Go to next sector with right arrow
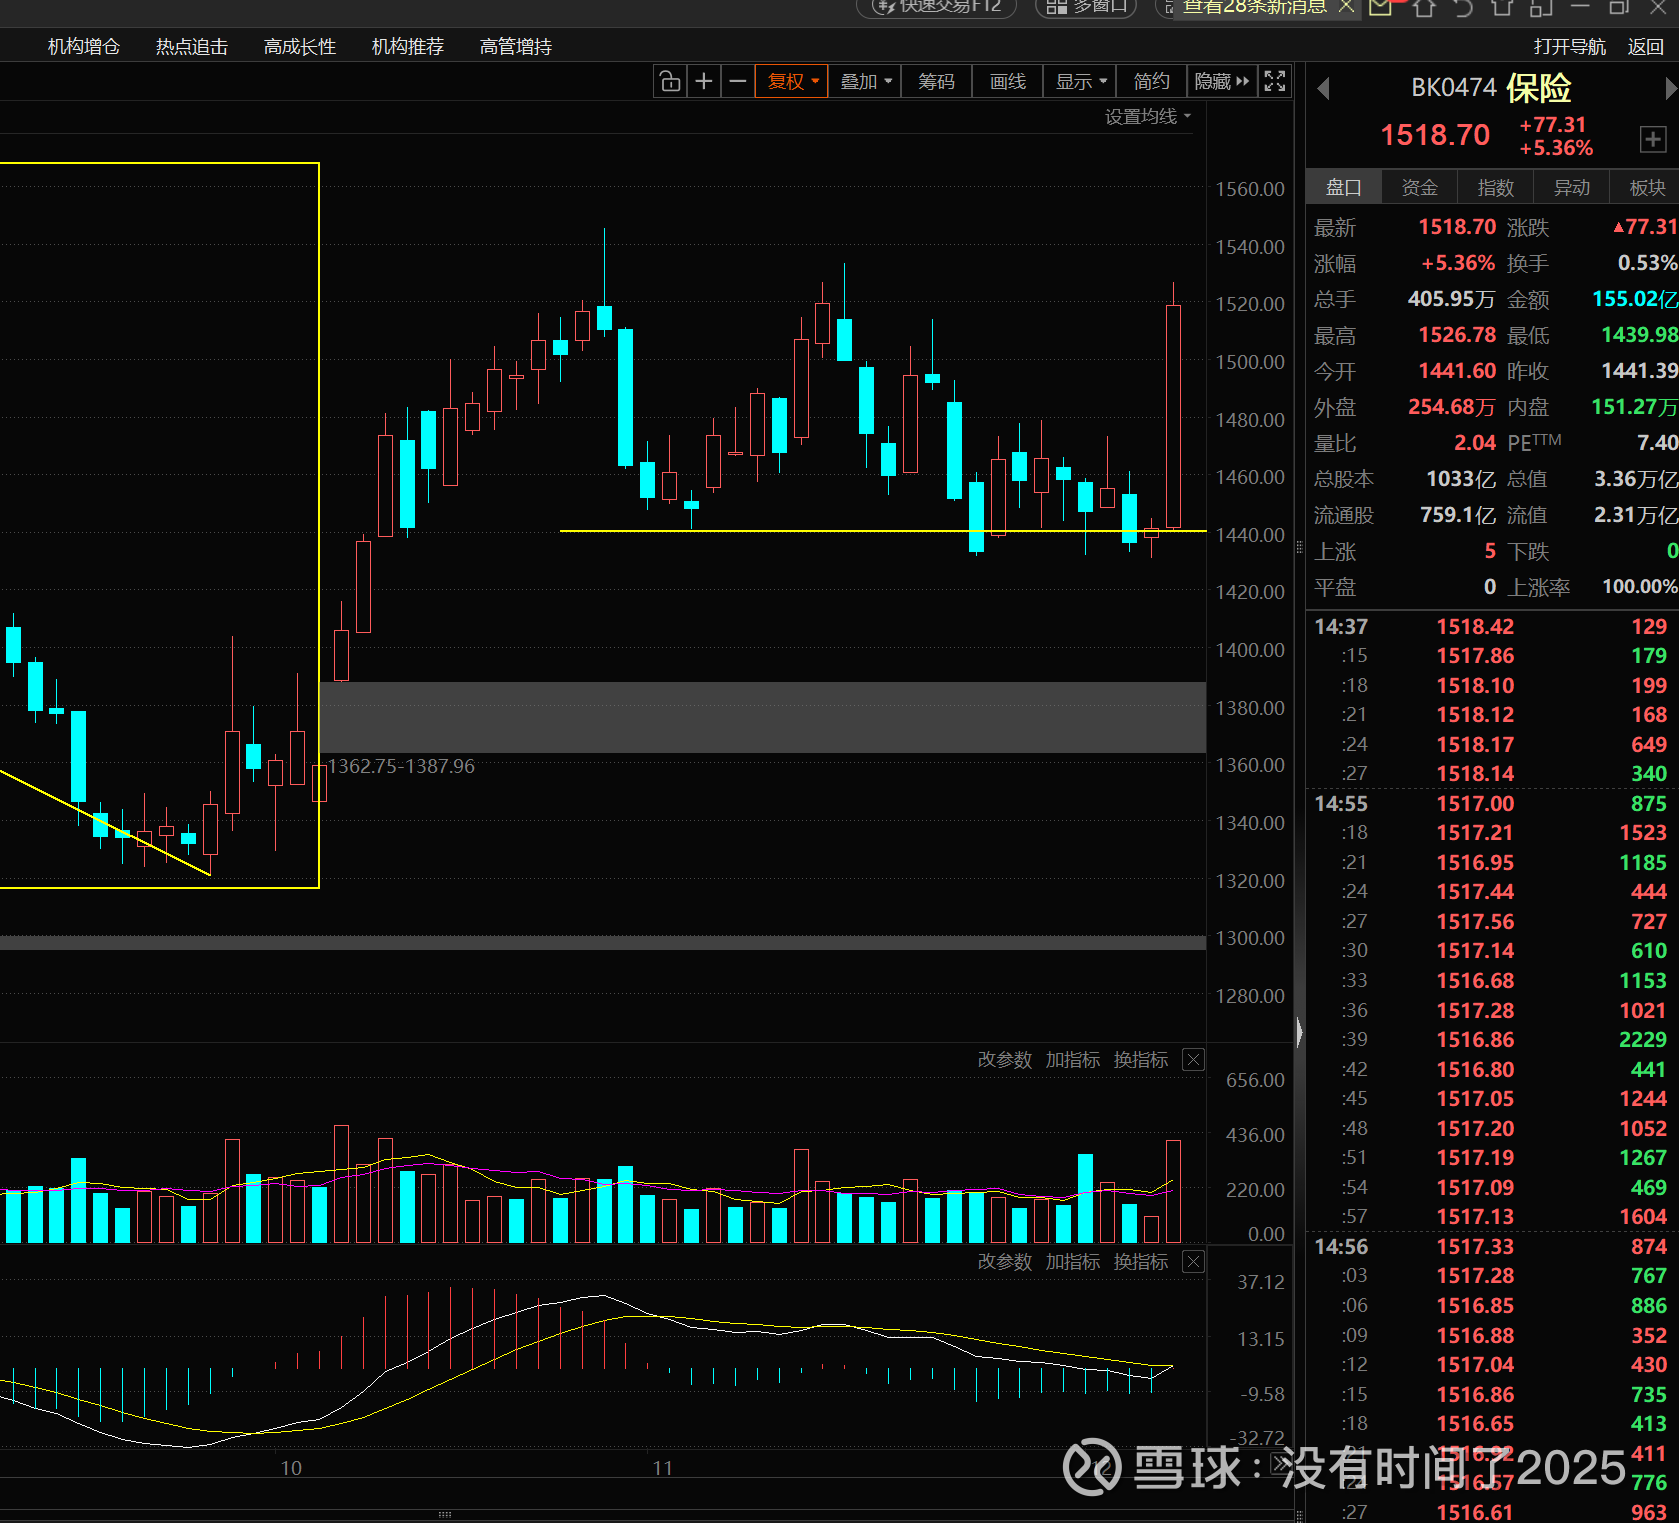Image resolution: width=1679 pixels, height=1523 pixels. point(1670,89)
